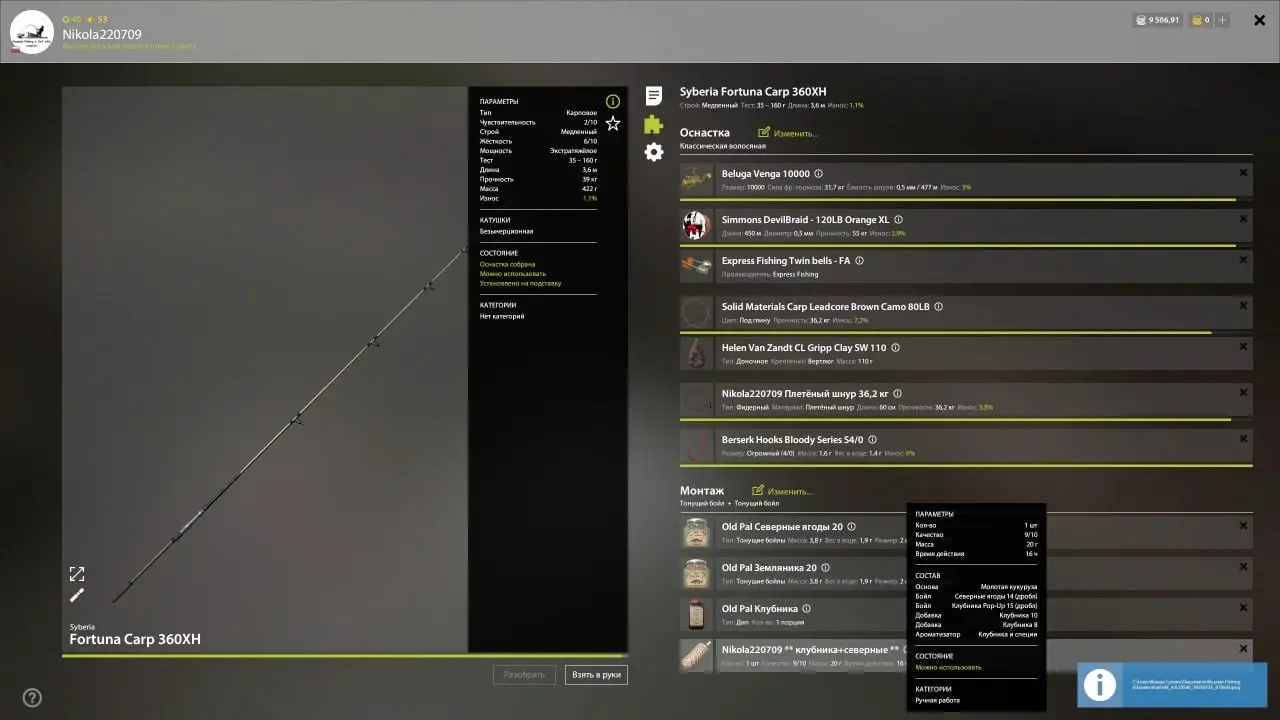Show info for Beluga Venga 10000 reel
The image size is (1280, 720).
click(819, 174)
